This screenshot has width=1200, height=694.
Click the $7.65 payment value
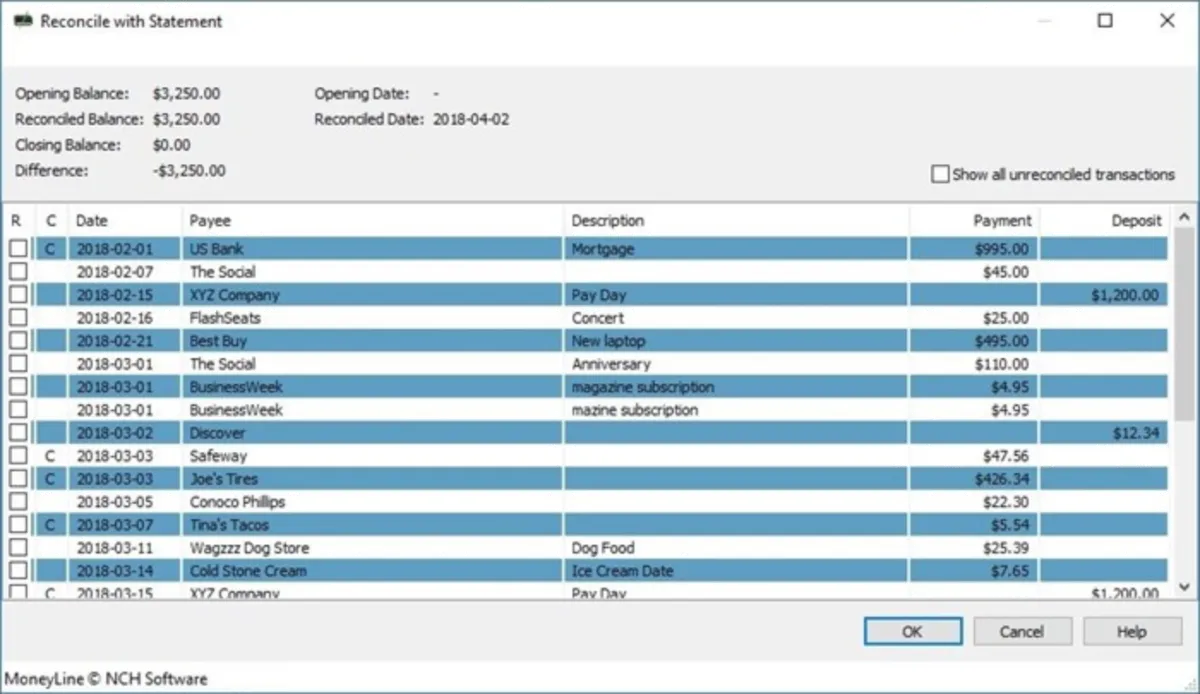click(1008, 571)
